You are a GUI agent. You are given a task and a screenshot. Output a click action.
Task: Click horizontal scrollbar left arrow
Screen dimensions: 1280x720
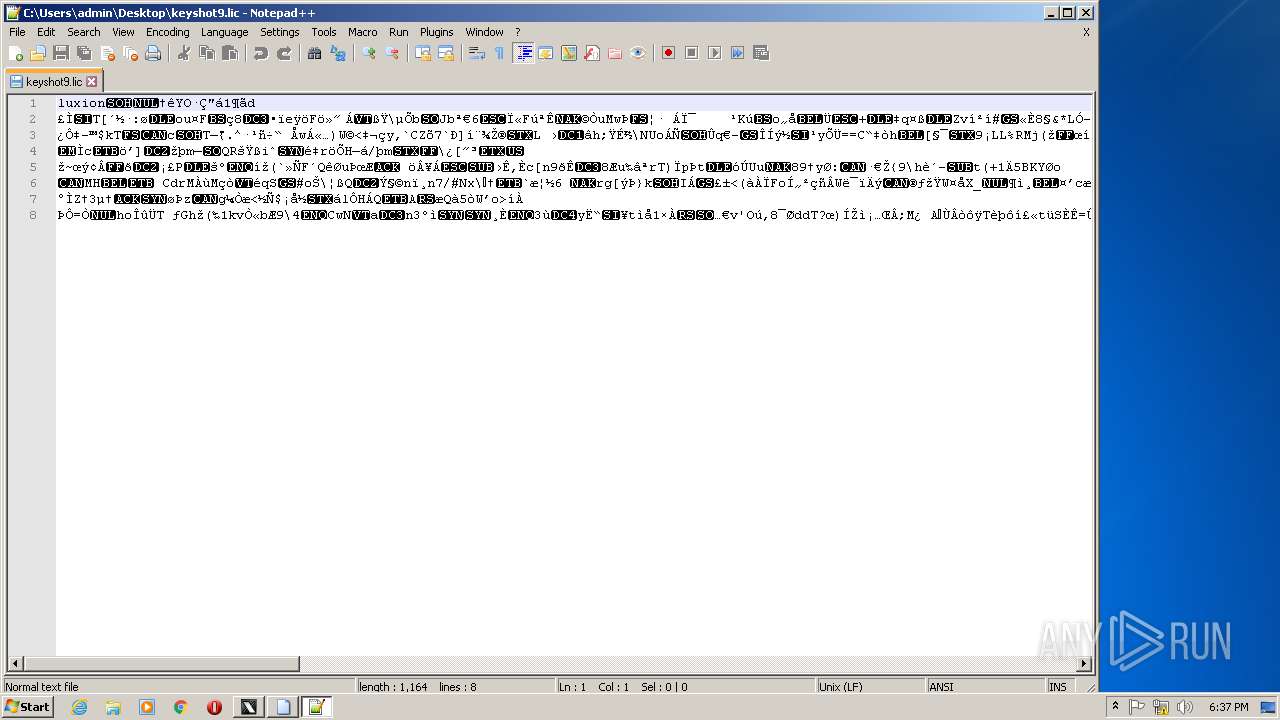pos(15,664)
